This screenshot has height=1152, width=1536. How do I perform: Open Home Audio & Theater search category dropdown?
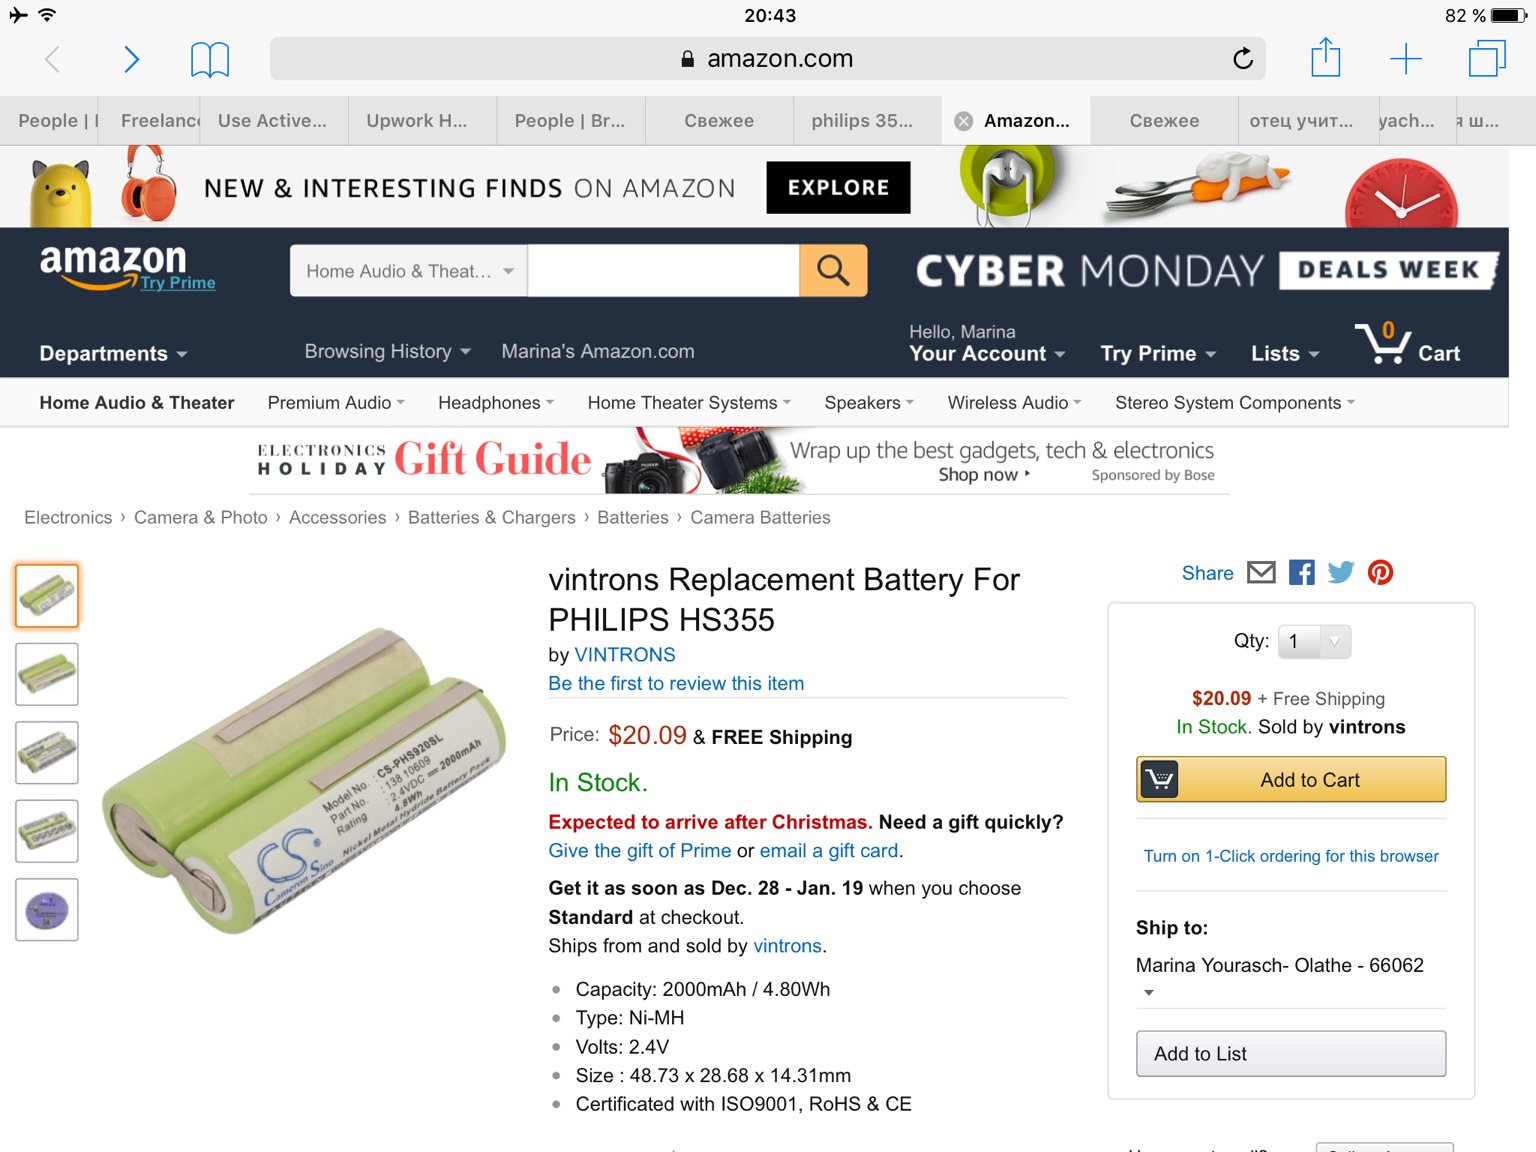pyautogui.click(x=409, y=271)
